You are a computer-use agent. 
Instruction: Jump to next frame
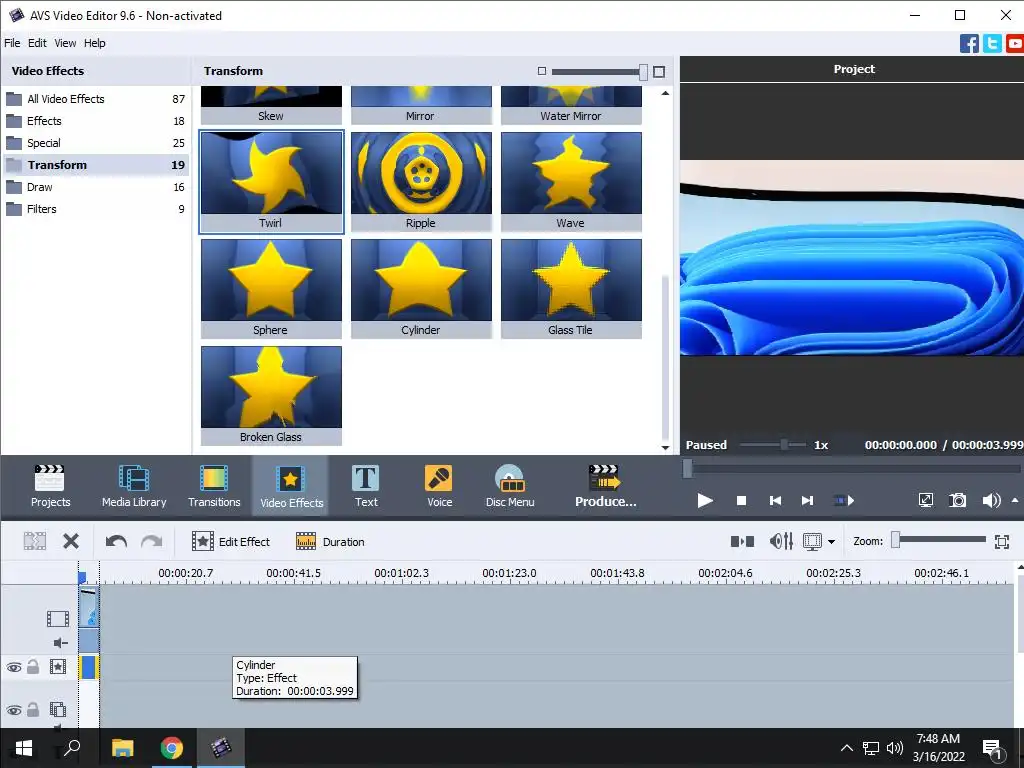click(x=807, y=500)
